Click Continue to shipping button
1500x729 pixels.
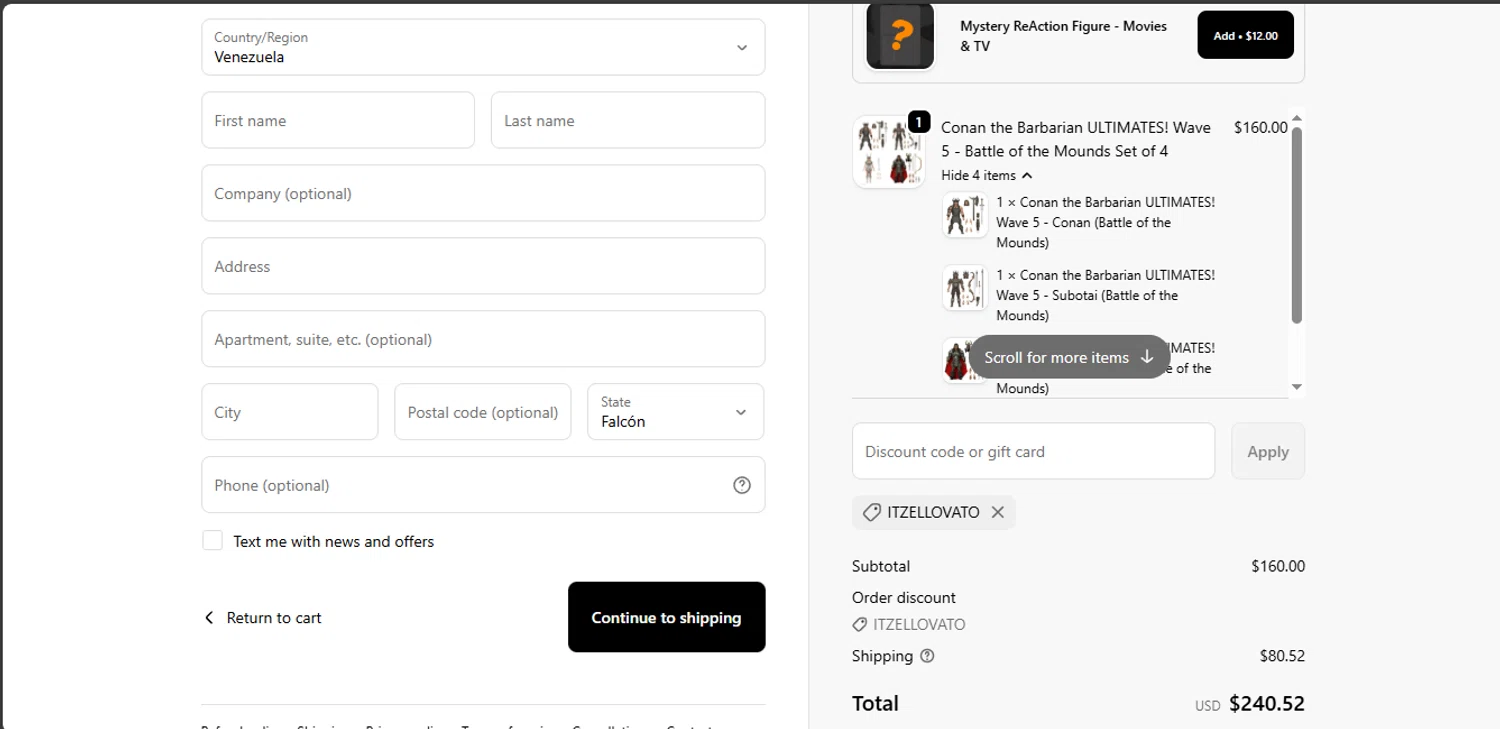point(667,617)
